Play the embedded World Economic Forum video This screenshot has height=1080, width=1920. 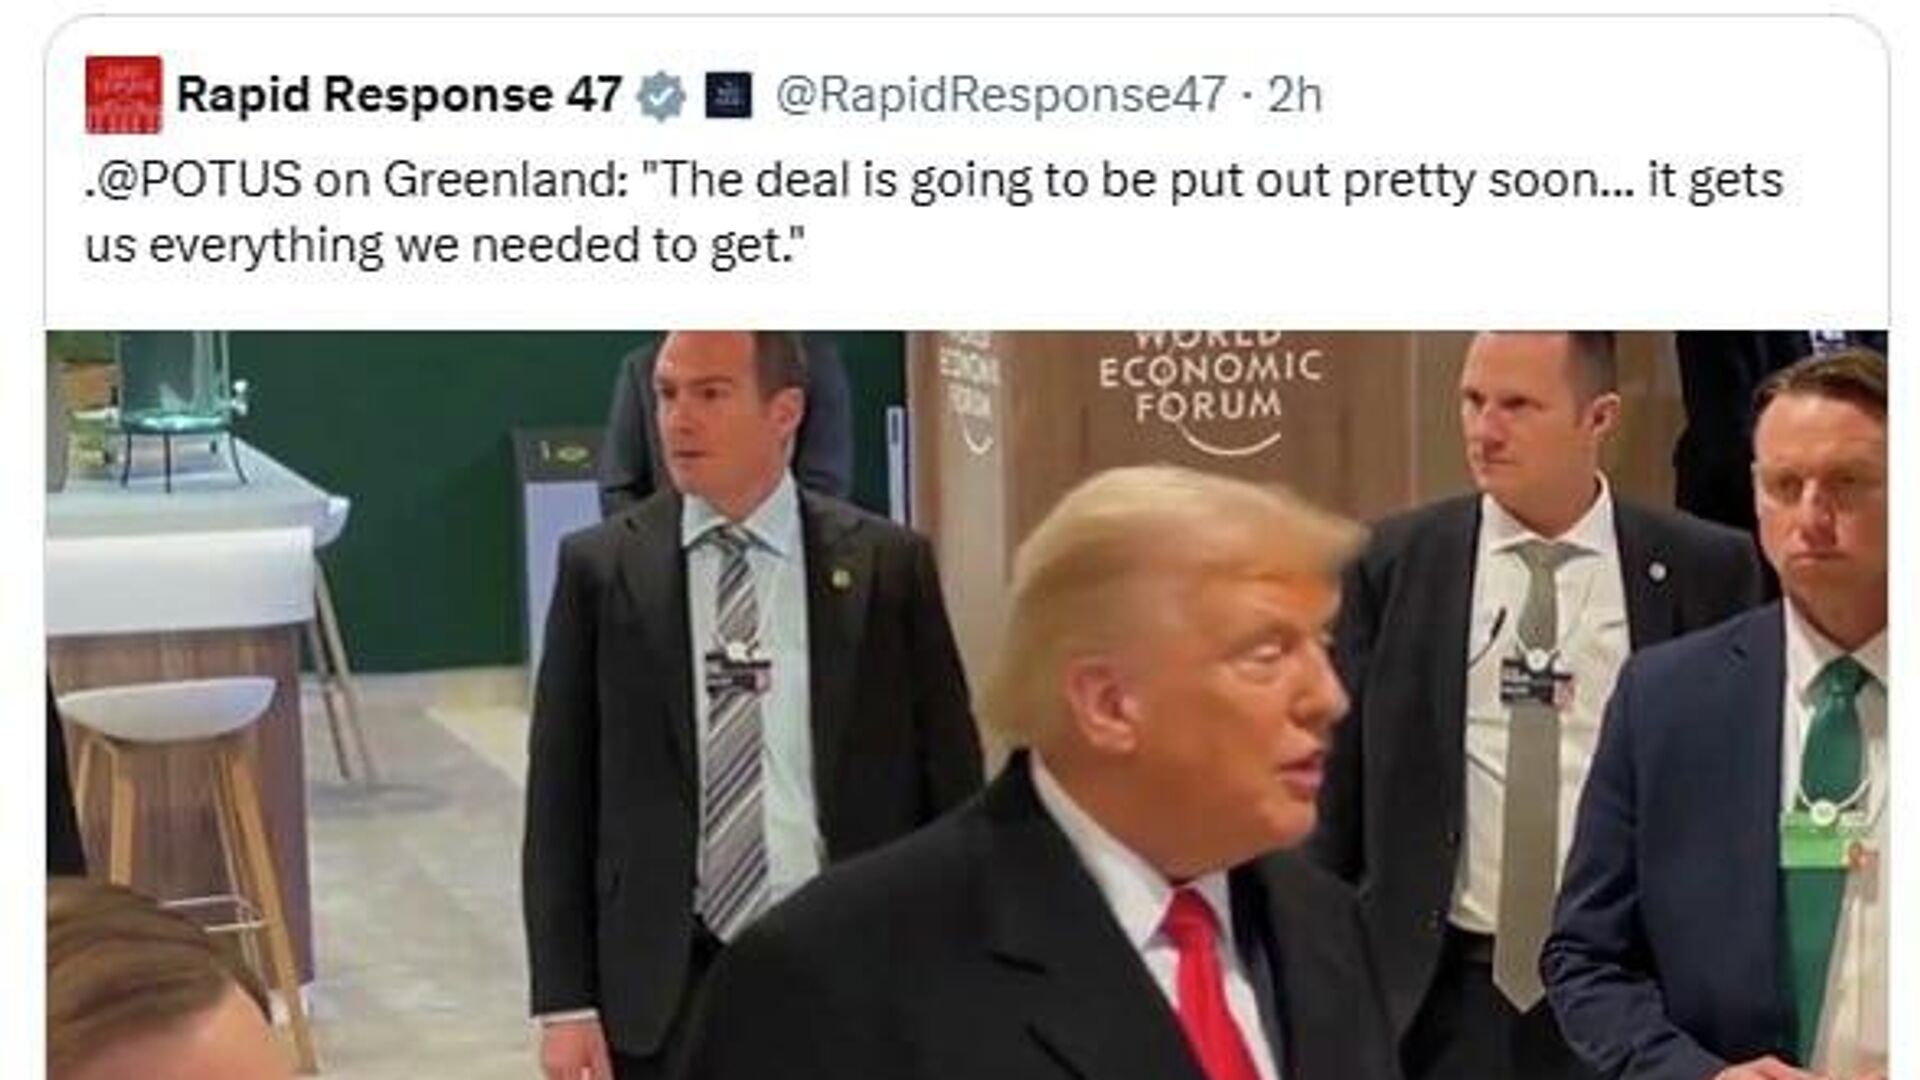(967, 705)
